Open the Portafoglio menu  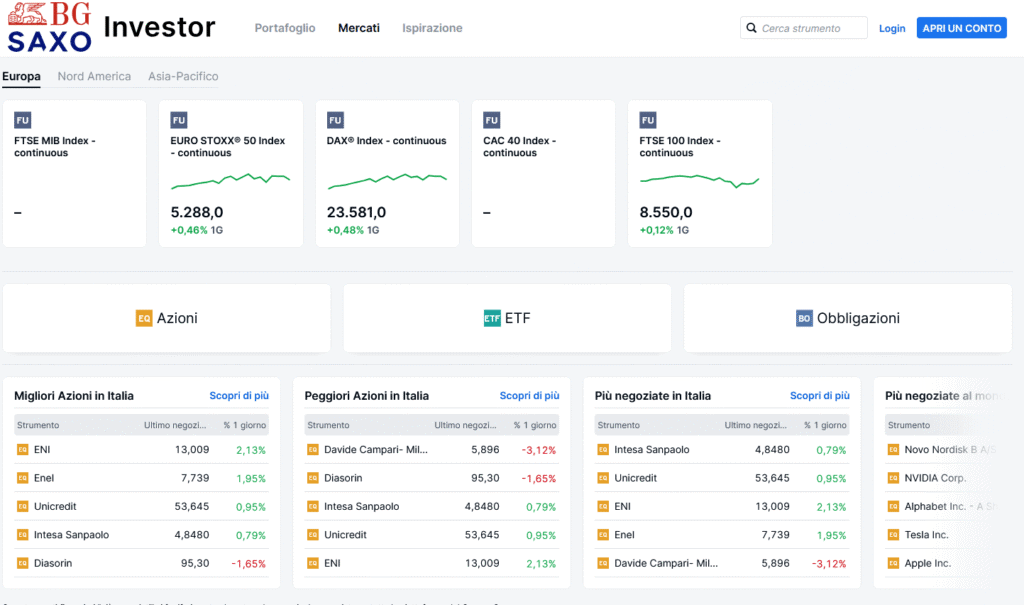[285, 28]
